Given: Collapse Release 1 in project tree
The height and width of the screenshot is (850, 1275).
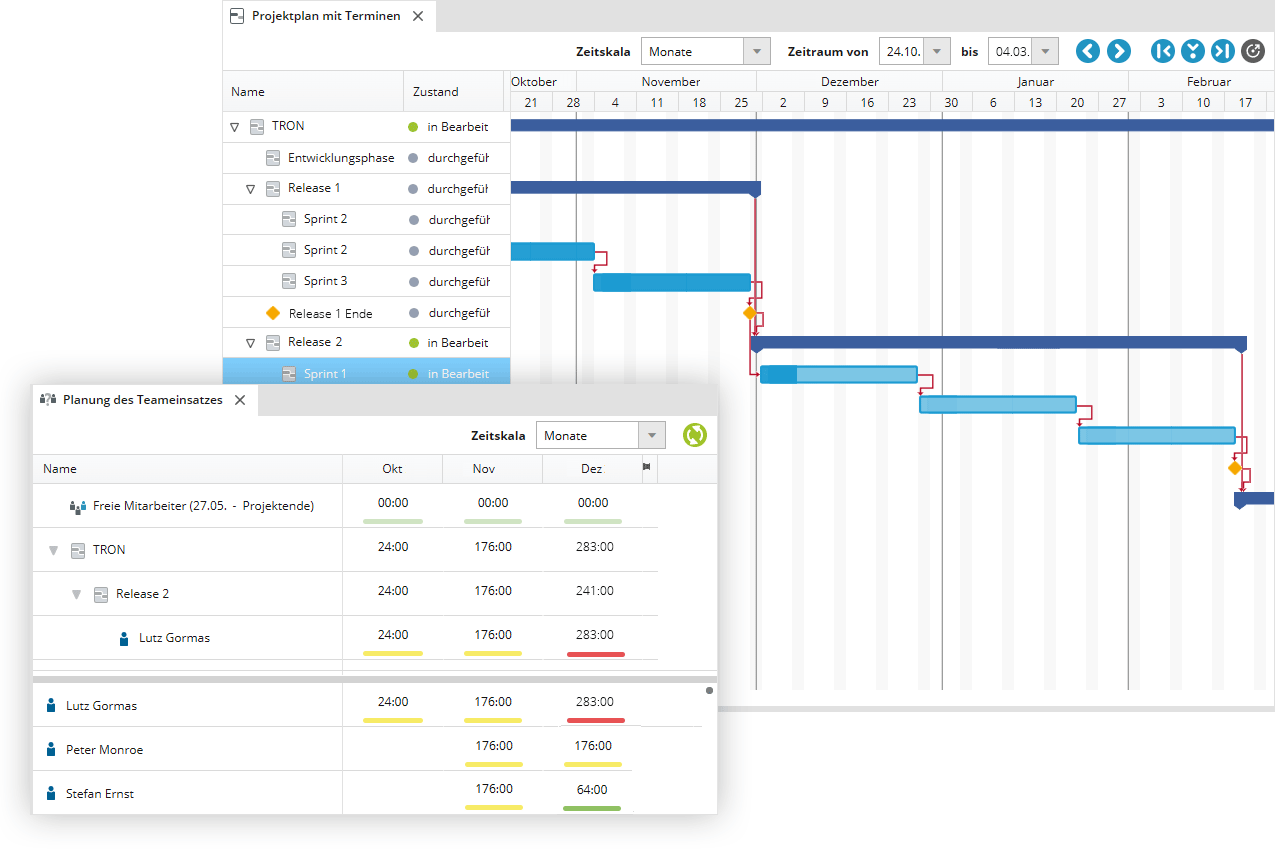Looking at the screenshot, I should coord(251,189).
